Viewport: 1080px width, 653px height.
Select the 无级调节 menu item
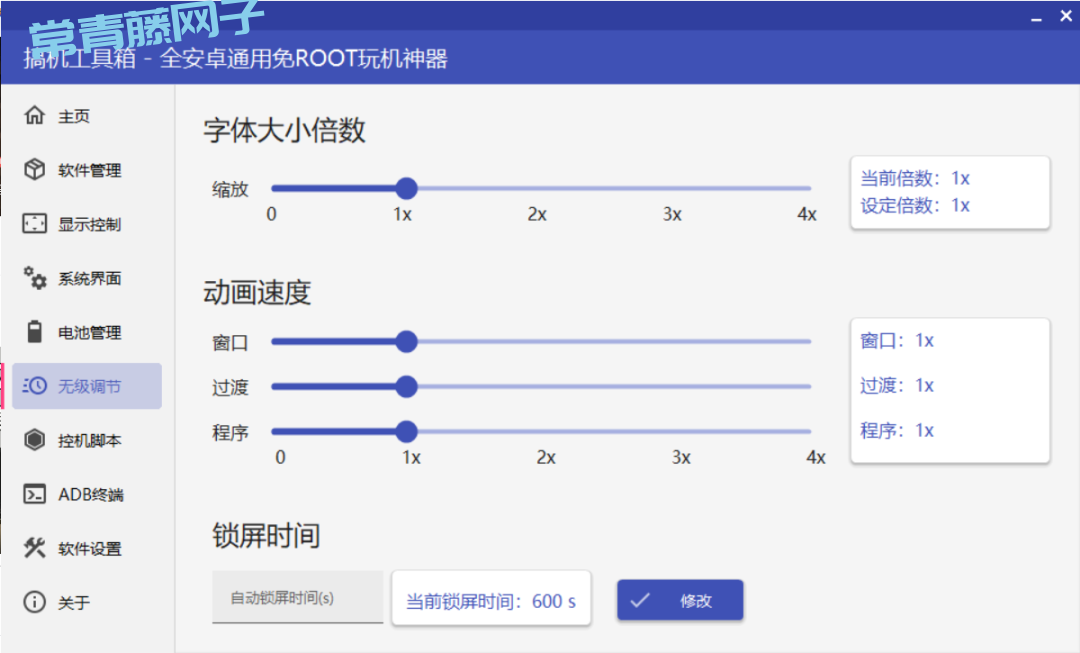tap(88, 386)
